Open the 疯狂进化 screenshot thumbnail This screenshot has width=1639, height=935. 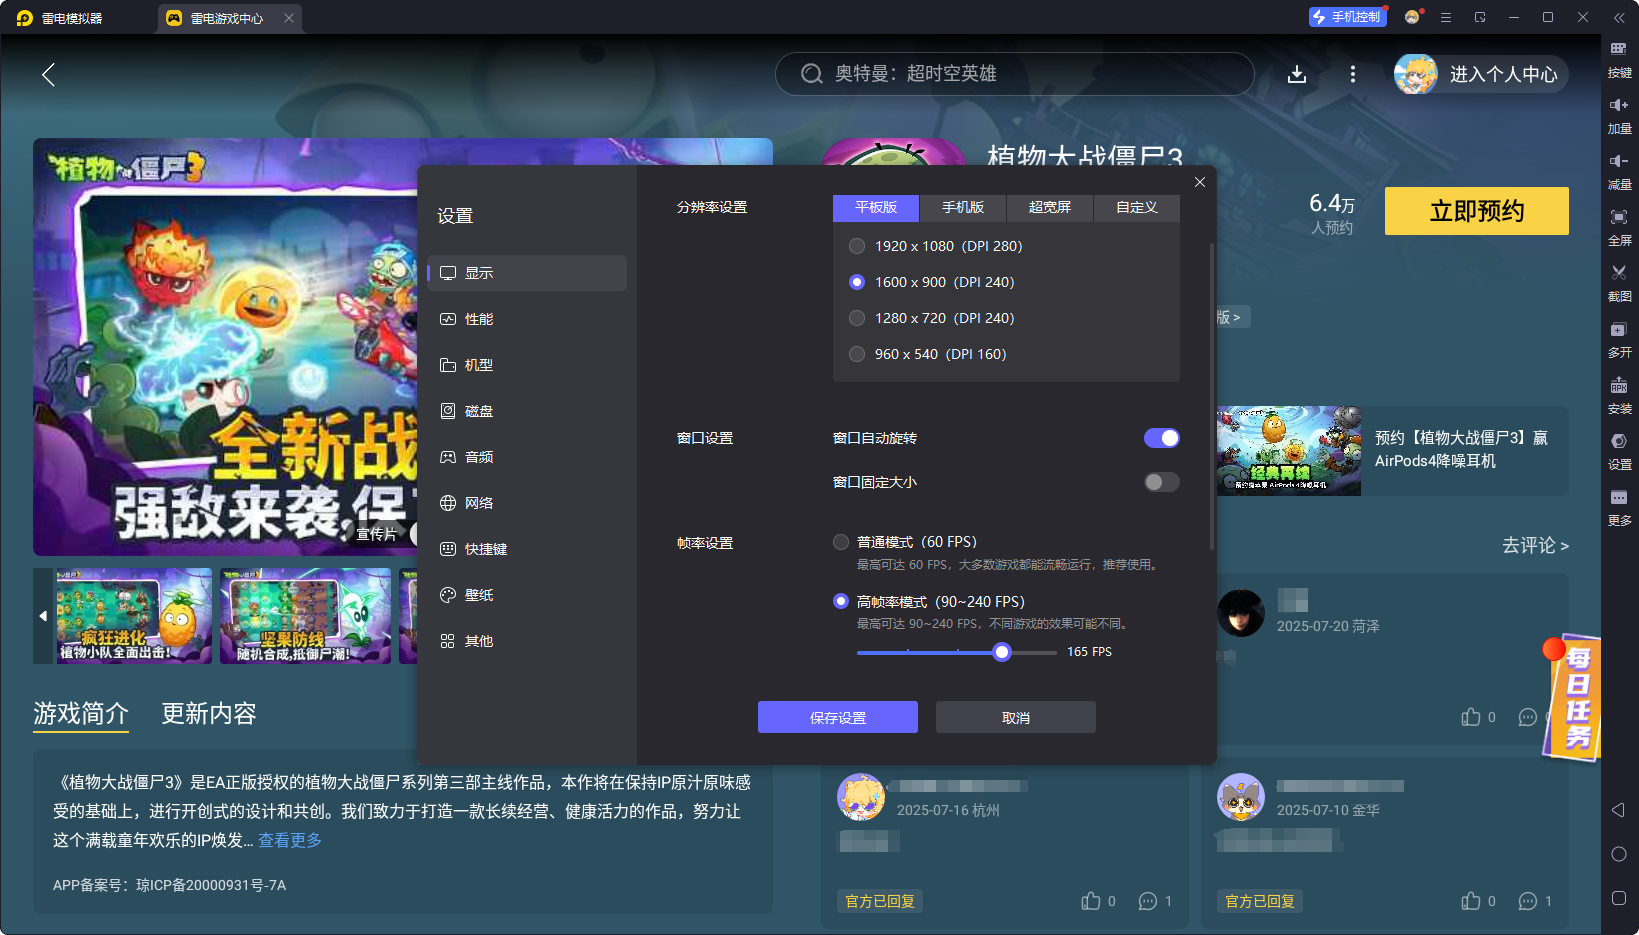tap(134, 616)
